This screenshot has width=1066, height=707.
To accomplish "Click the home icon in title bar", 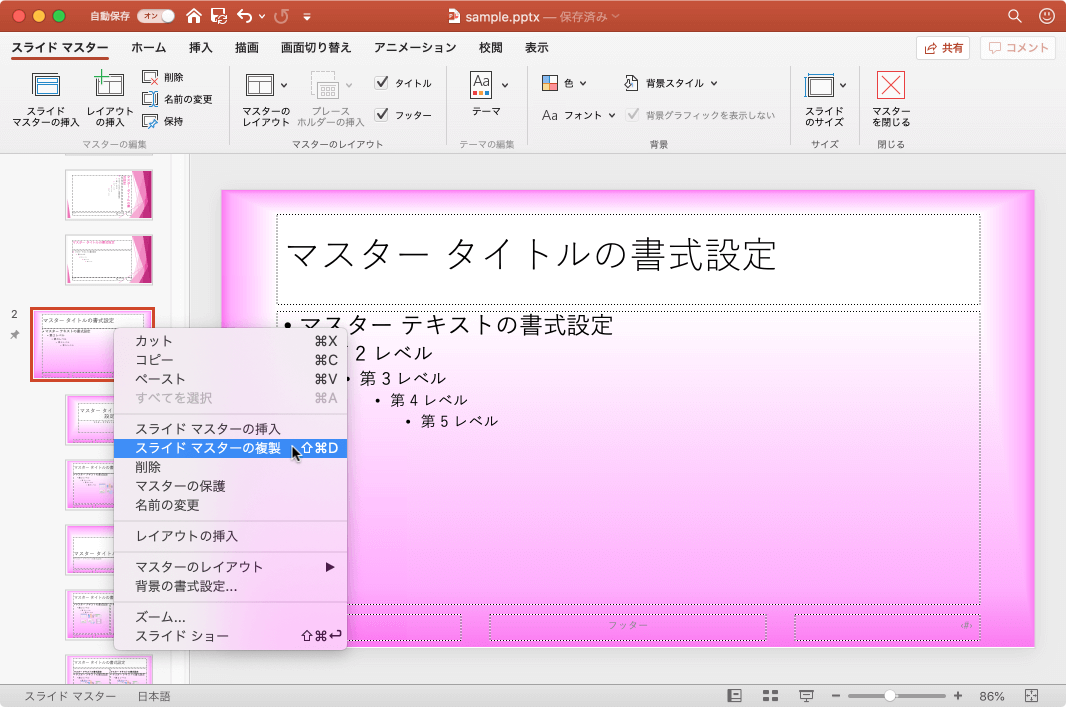I will point(193,16).
